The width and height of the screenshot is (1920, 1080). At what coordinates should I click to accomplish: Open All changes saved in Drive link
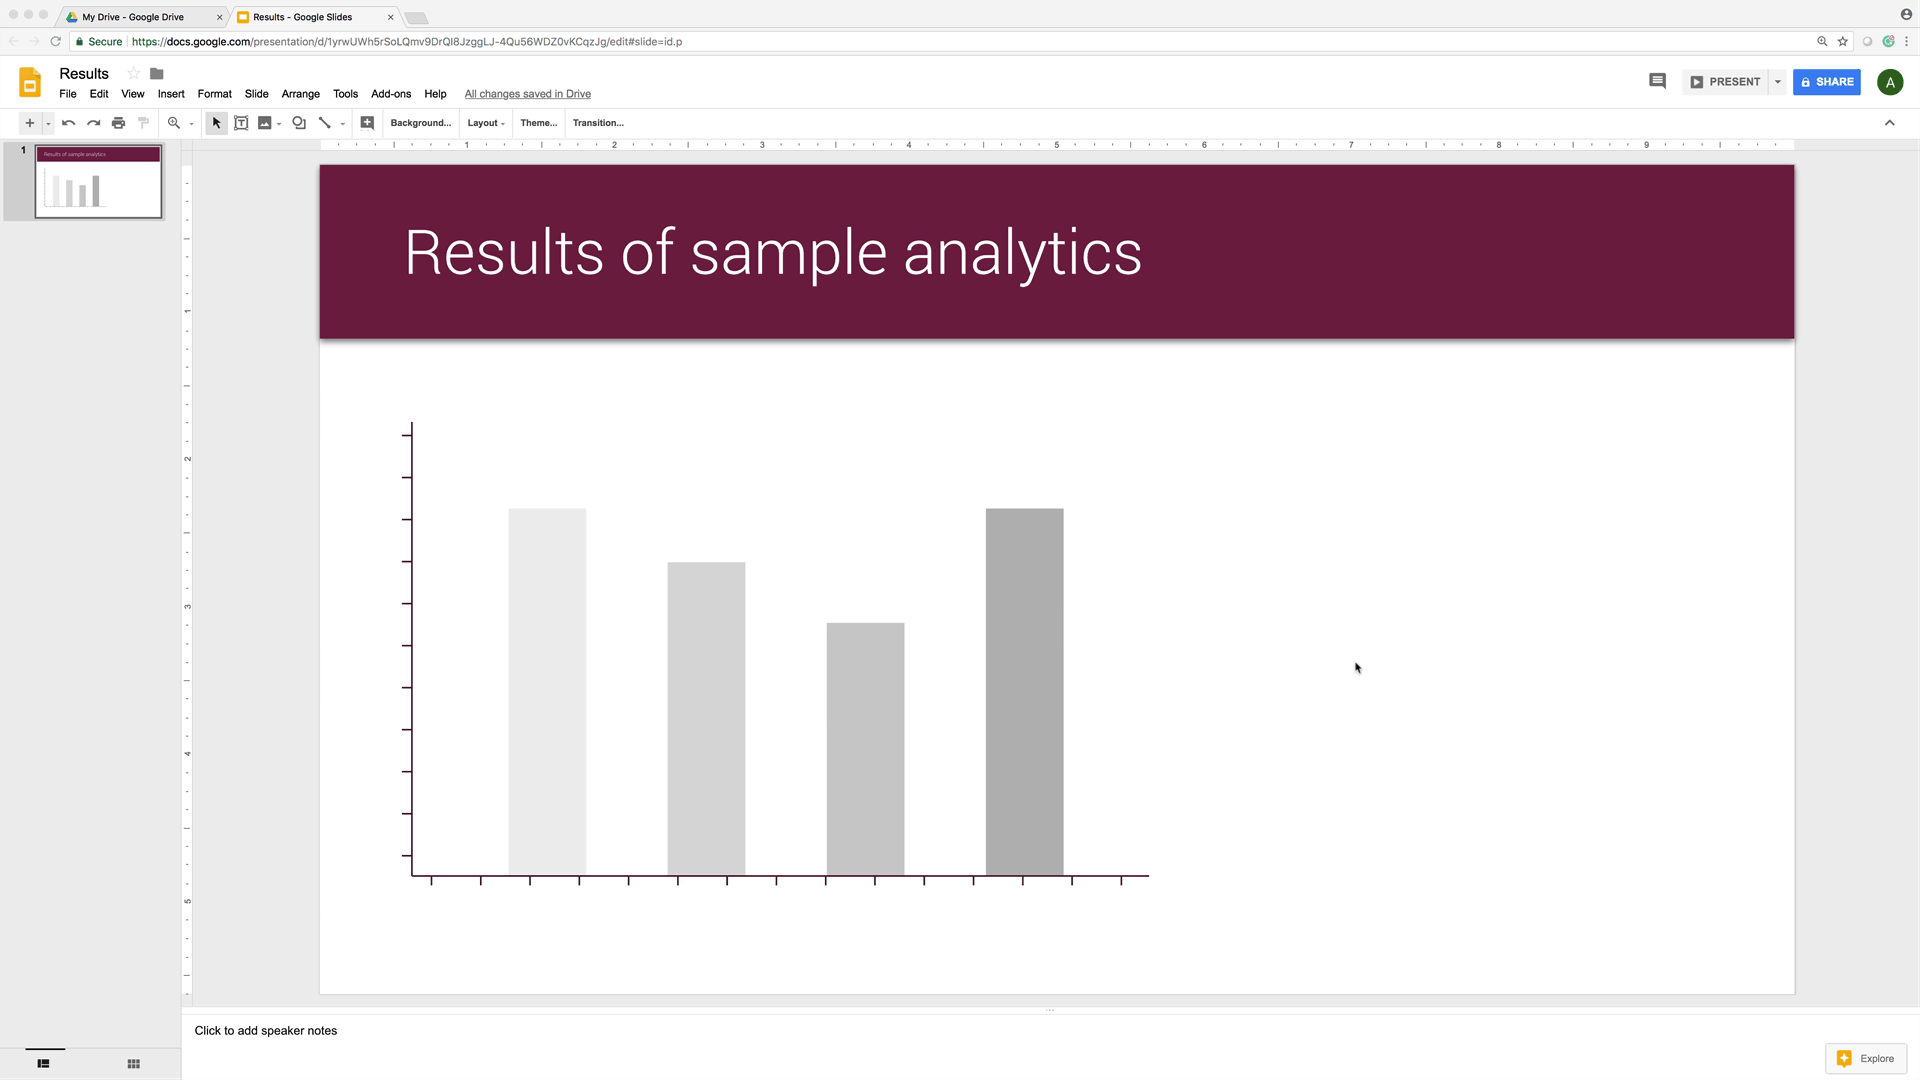(527, 94)
